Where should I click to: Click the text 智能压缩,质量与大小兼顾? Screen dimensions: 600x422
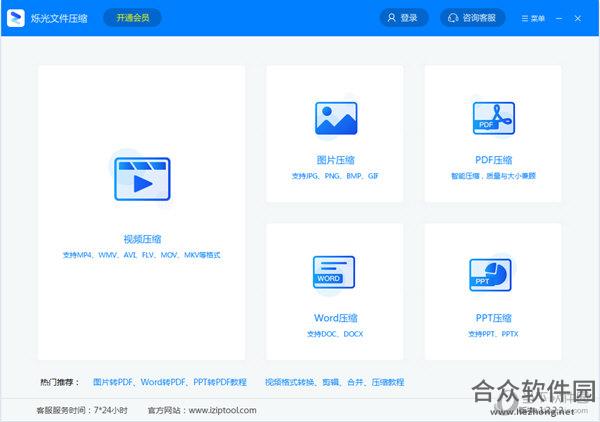tap(494, 176)
